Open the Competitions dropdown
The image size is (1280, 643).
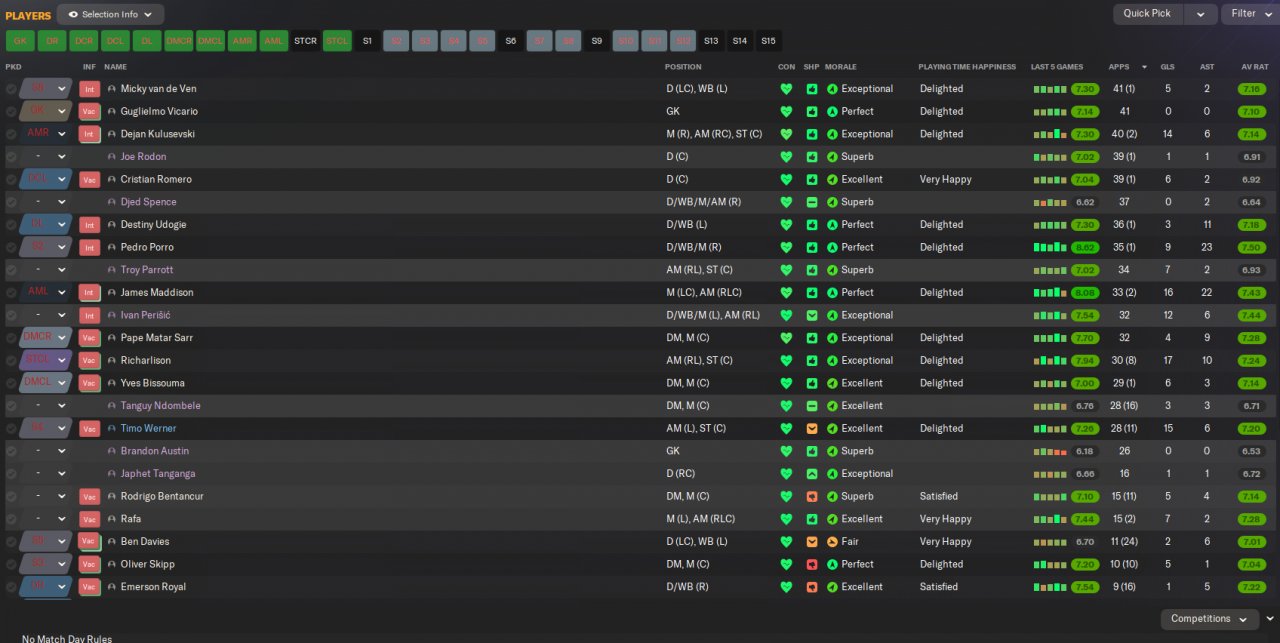click(1209, 619)
